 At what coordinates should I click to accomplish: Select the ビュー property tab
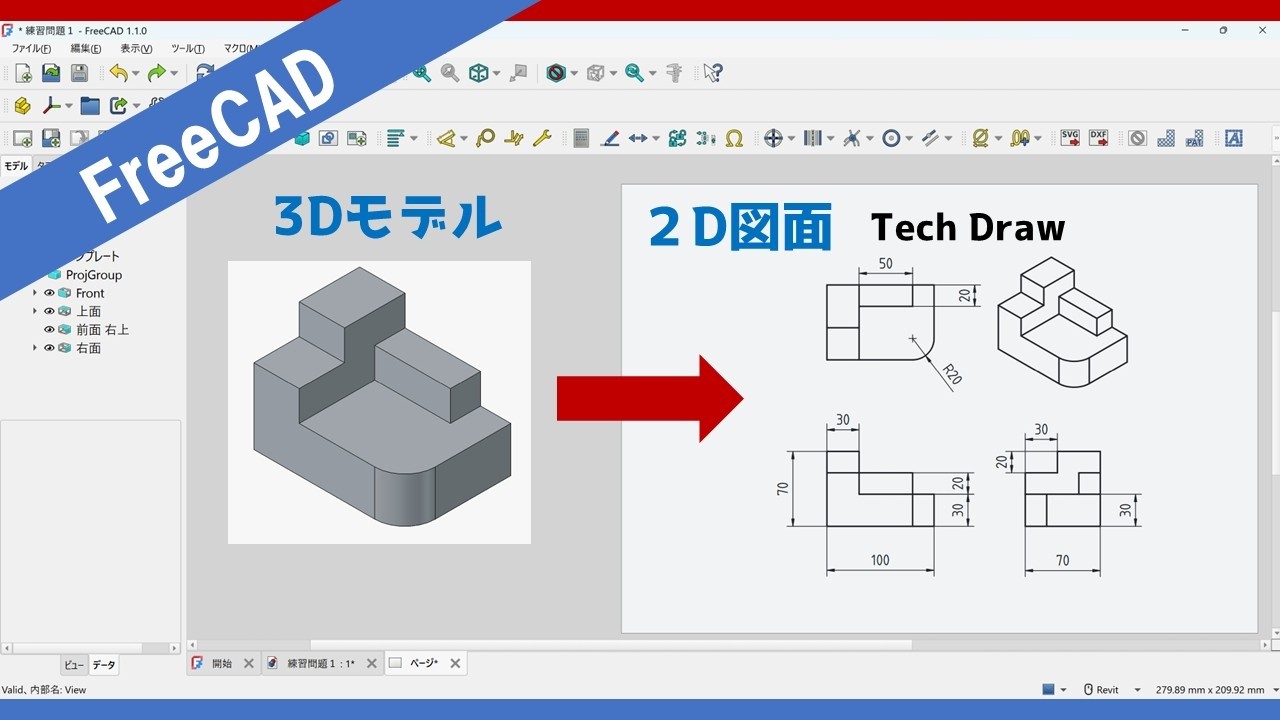tap(74, 665)
